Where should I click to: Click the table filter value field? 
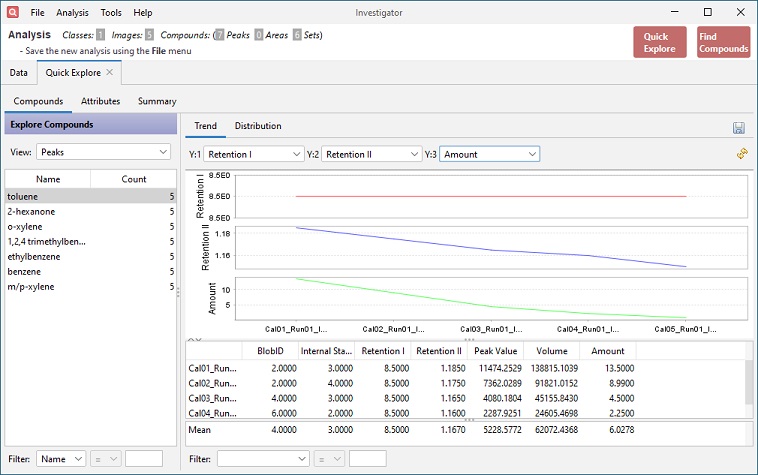coord(368,459)
